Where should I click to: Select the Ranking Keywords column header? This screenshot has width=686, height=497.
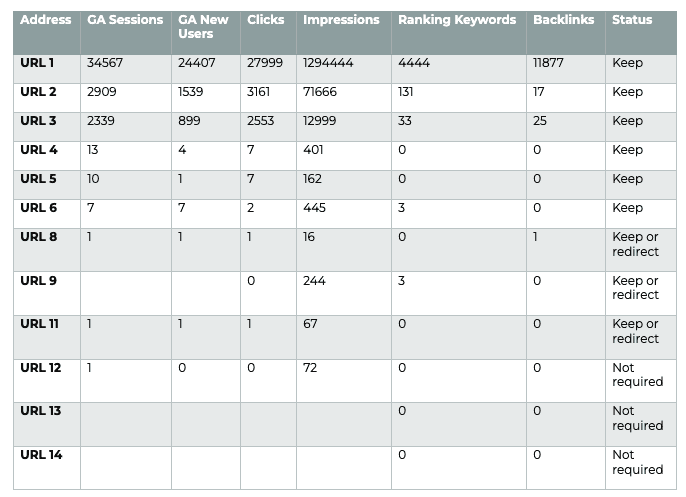457,20
